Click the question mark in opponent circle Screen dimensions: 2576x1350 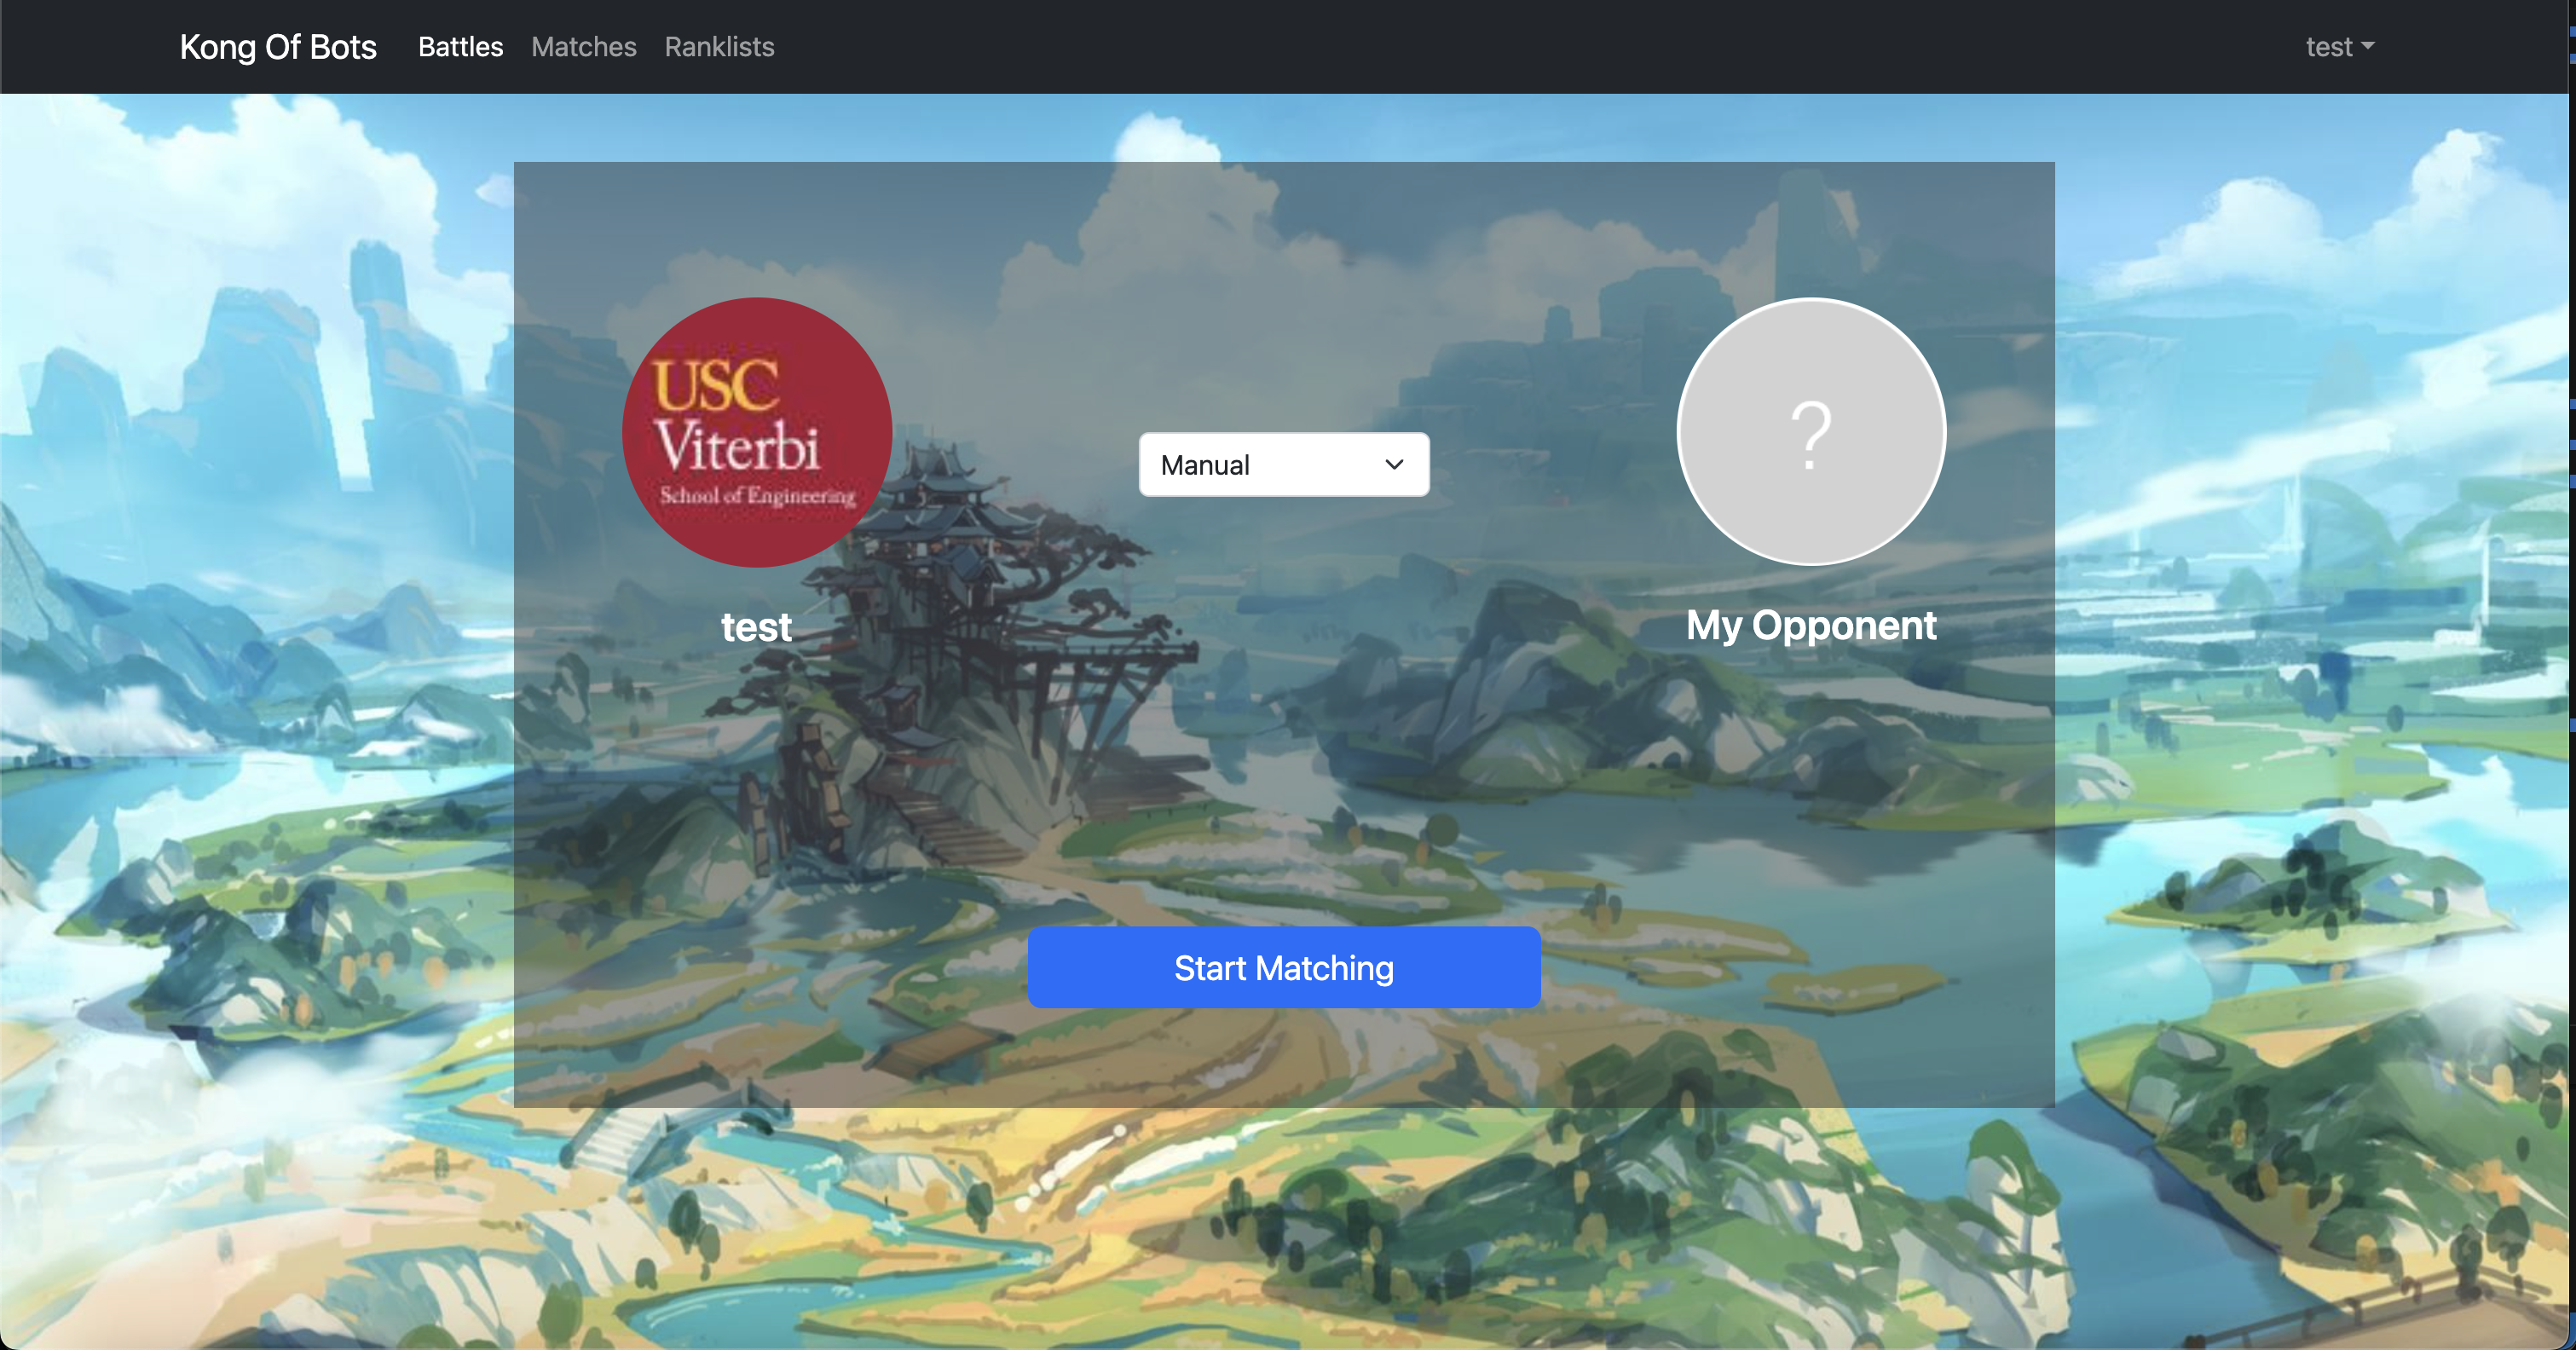click(x=1811, y=435)
